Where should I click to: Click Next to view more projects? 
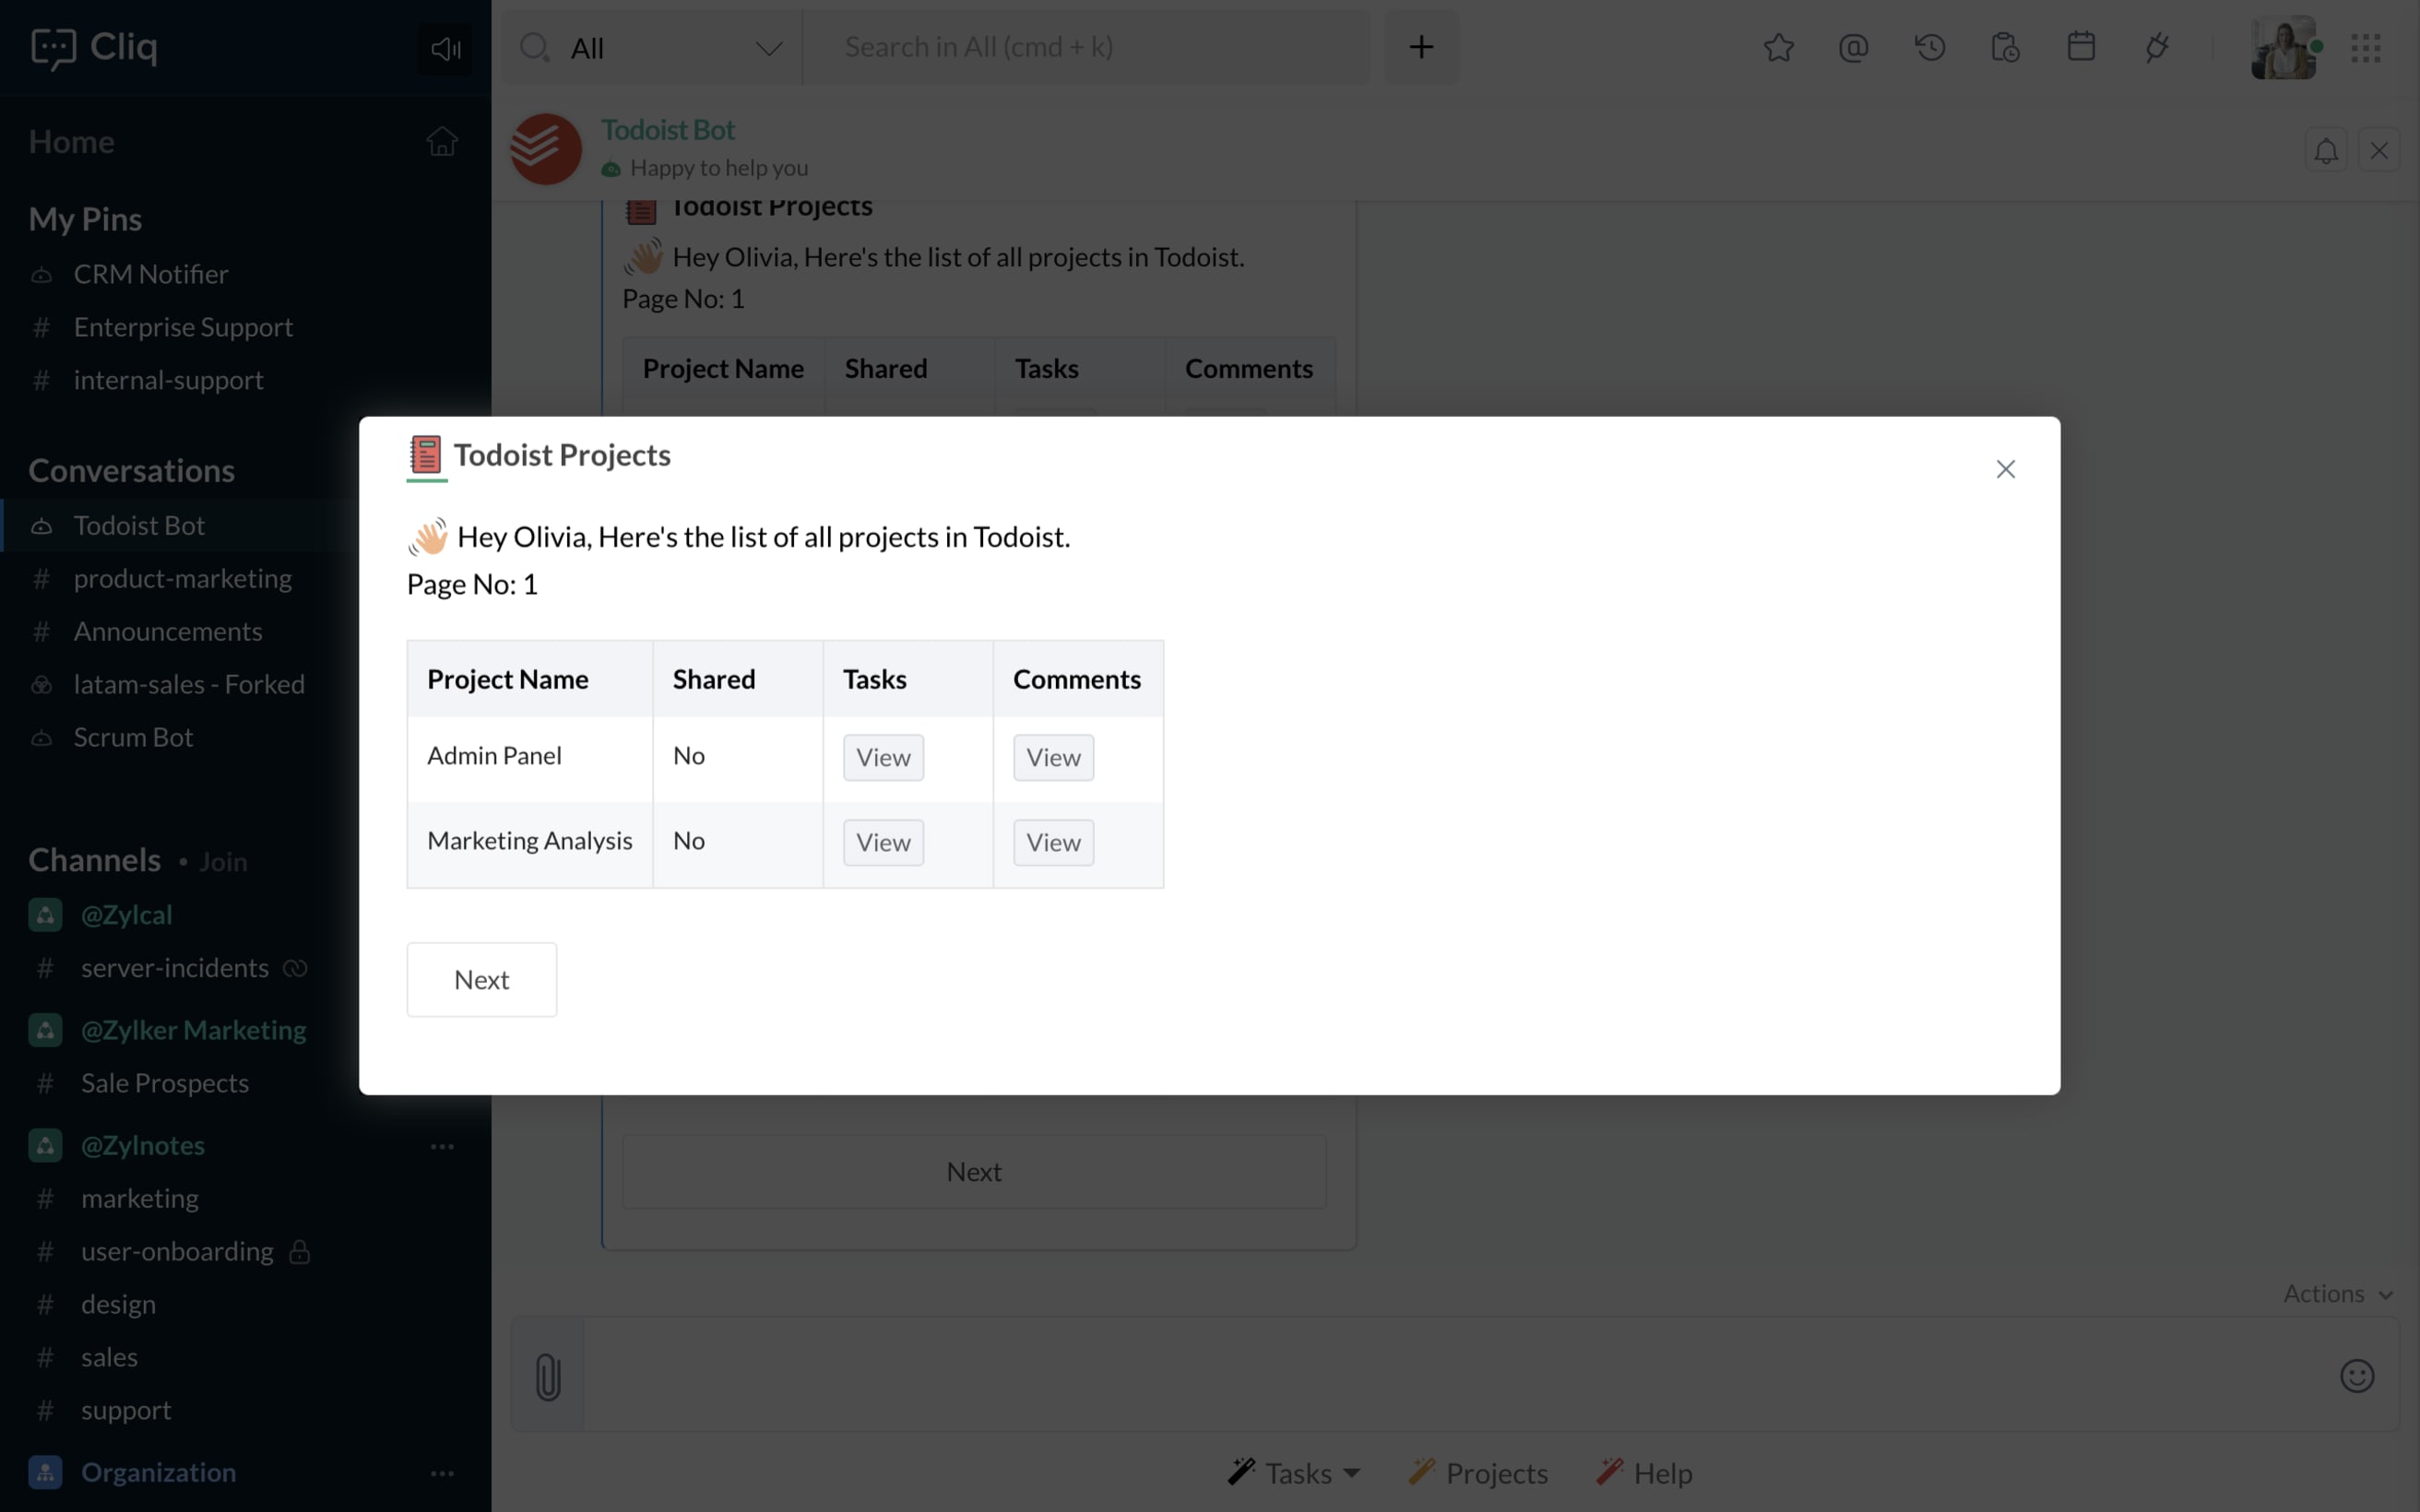pos(480,979)
